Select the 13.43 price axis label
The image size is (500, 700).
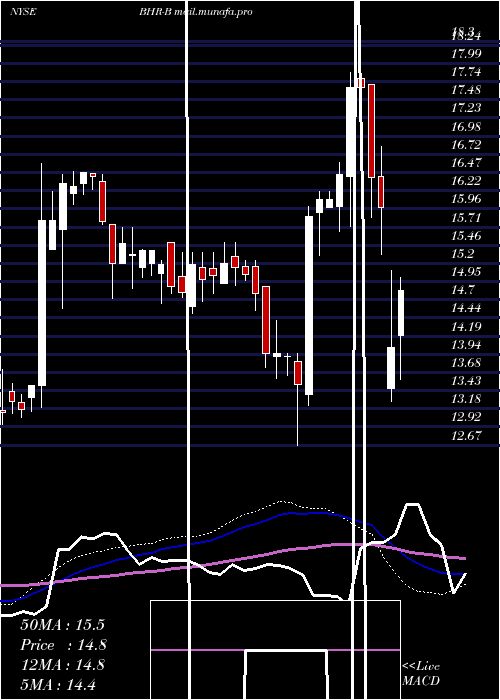(466, 381)
